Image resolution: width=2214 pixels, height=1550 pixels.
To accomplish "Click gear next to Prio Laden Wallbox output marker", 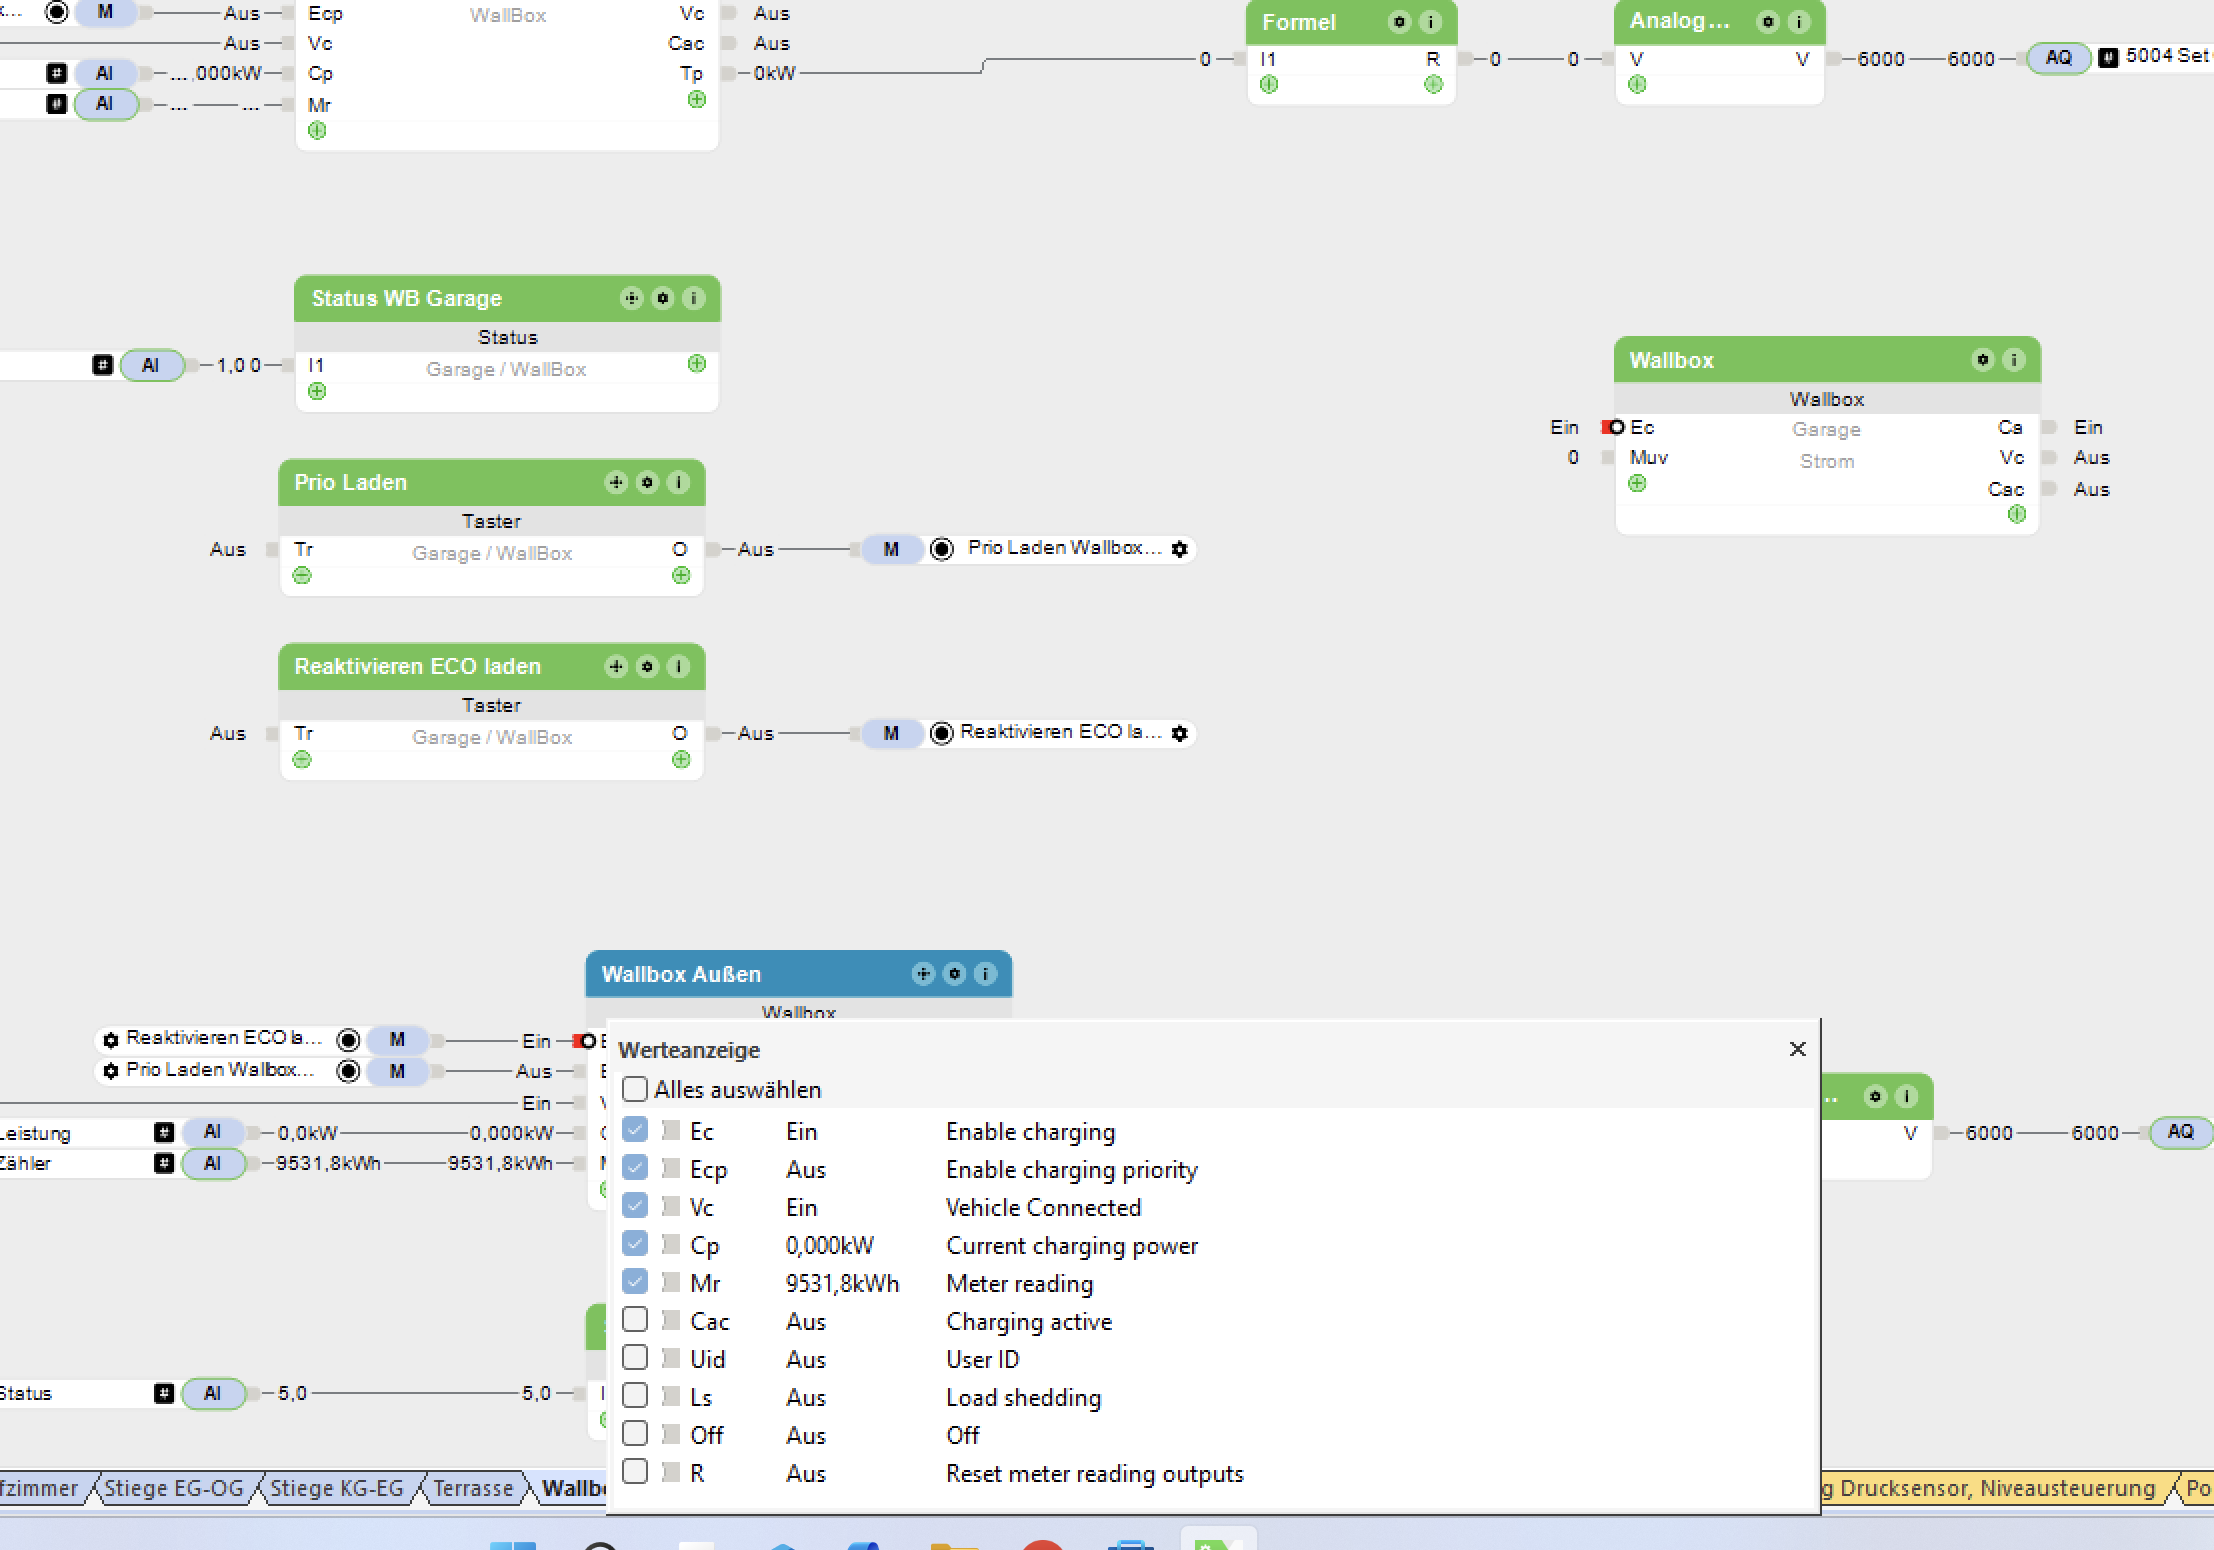I will (1179, 549).
